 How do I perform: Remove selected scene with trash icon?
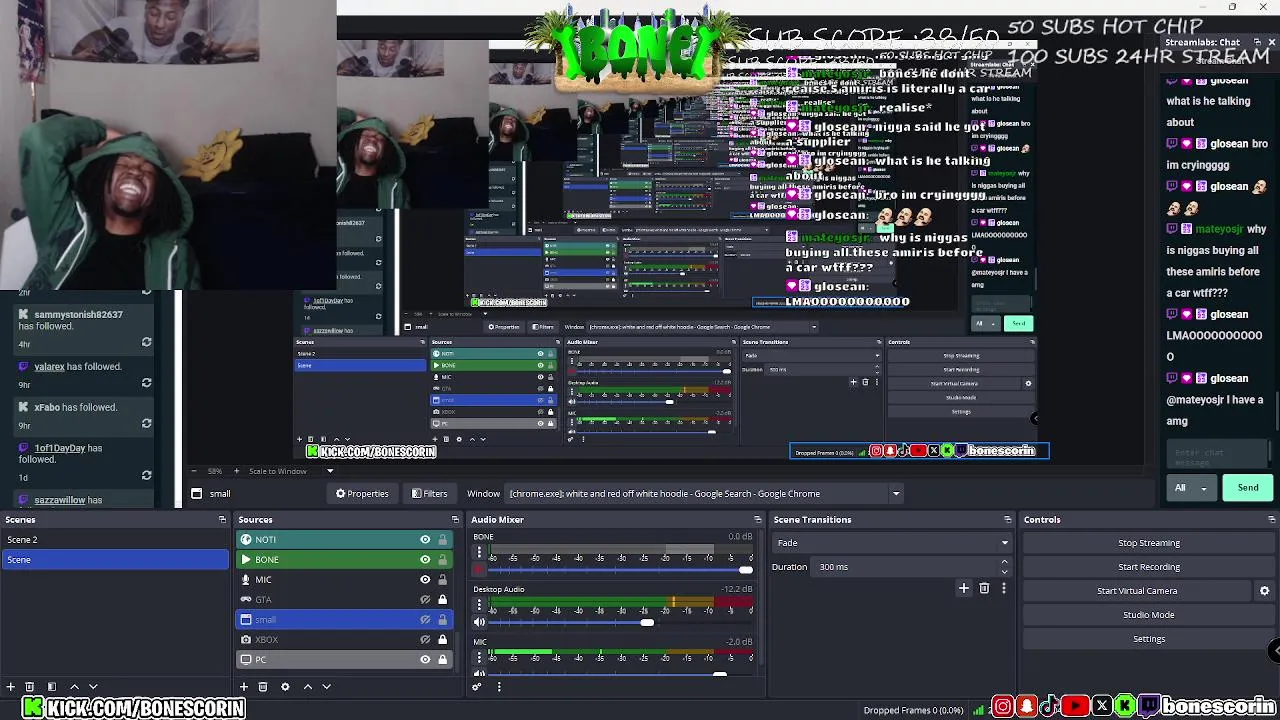pos(30,687)
